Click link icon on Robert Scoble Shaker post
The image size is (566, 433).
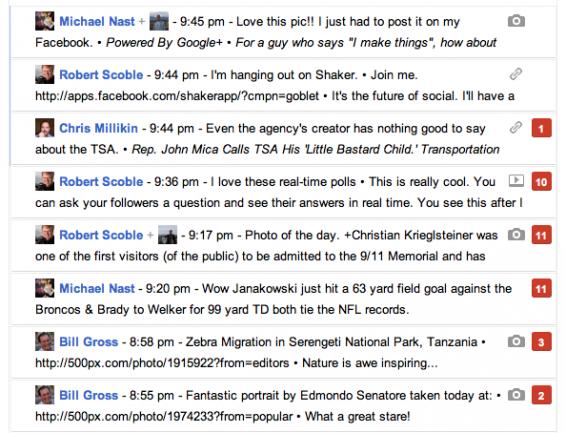click(x=516, y=74)
